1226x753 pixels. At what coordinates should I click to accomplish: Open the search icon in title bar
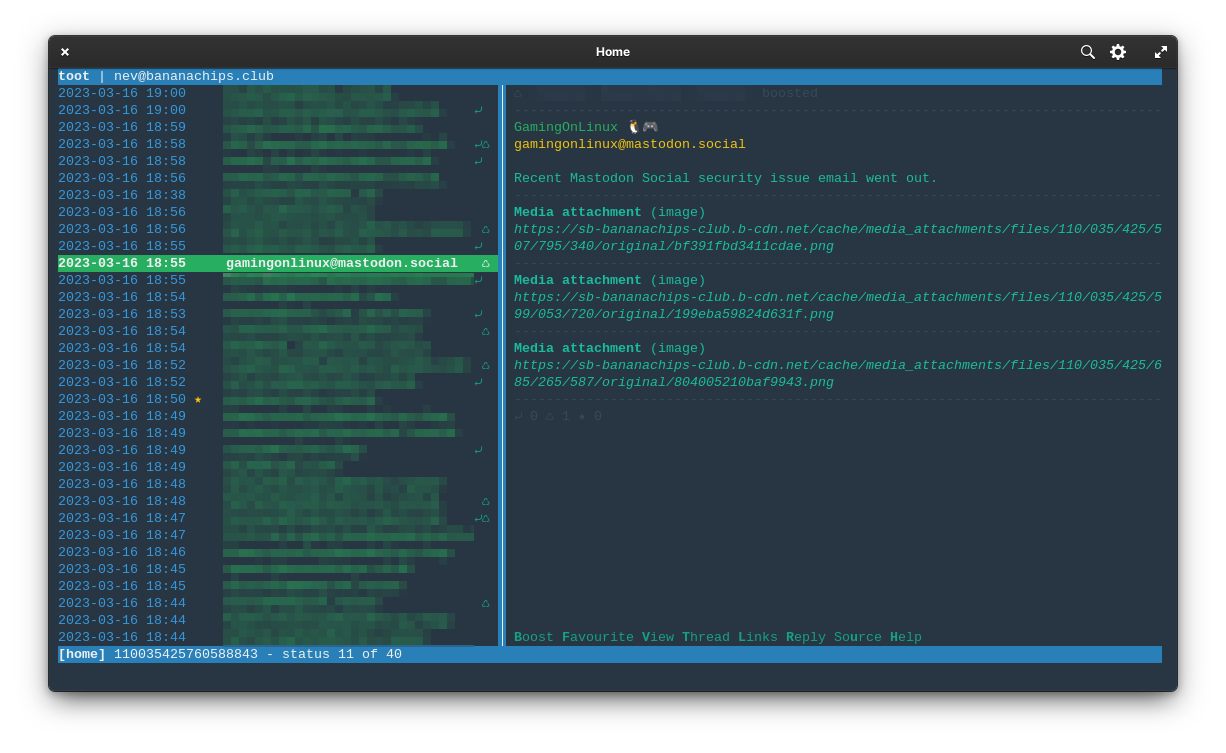coord(1087,52)
